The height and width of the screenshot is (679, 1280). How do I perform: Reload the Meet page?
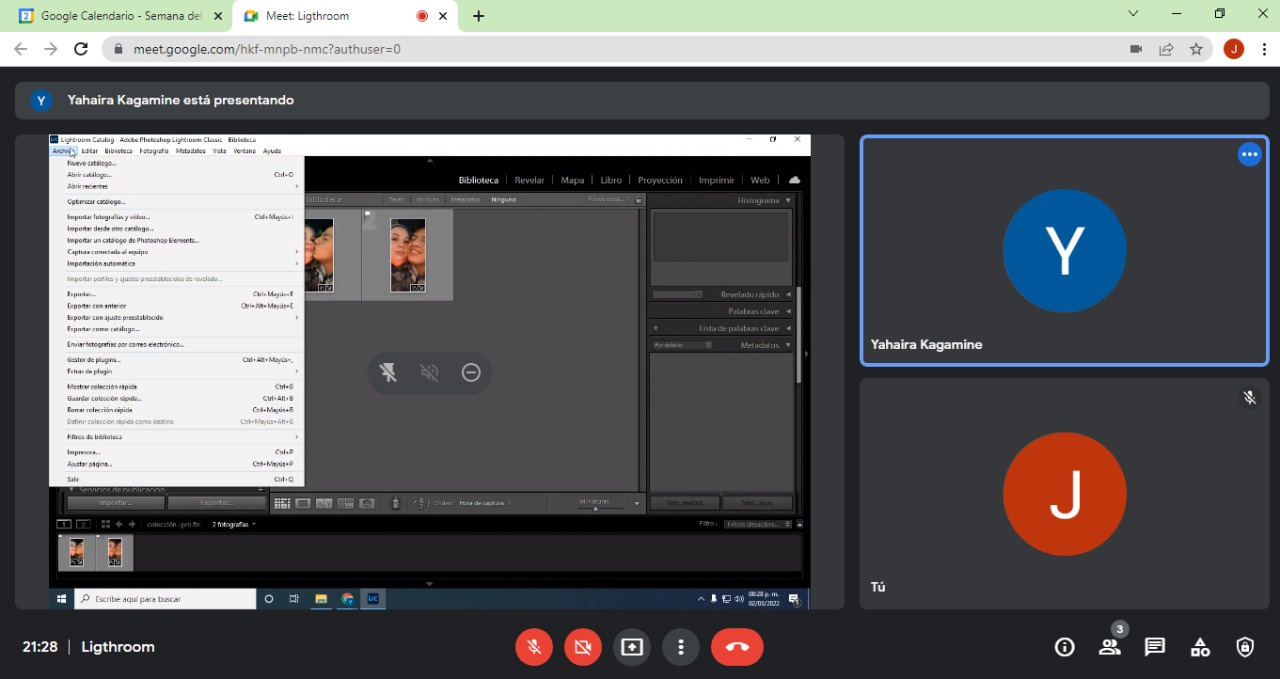81,49
